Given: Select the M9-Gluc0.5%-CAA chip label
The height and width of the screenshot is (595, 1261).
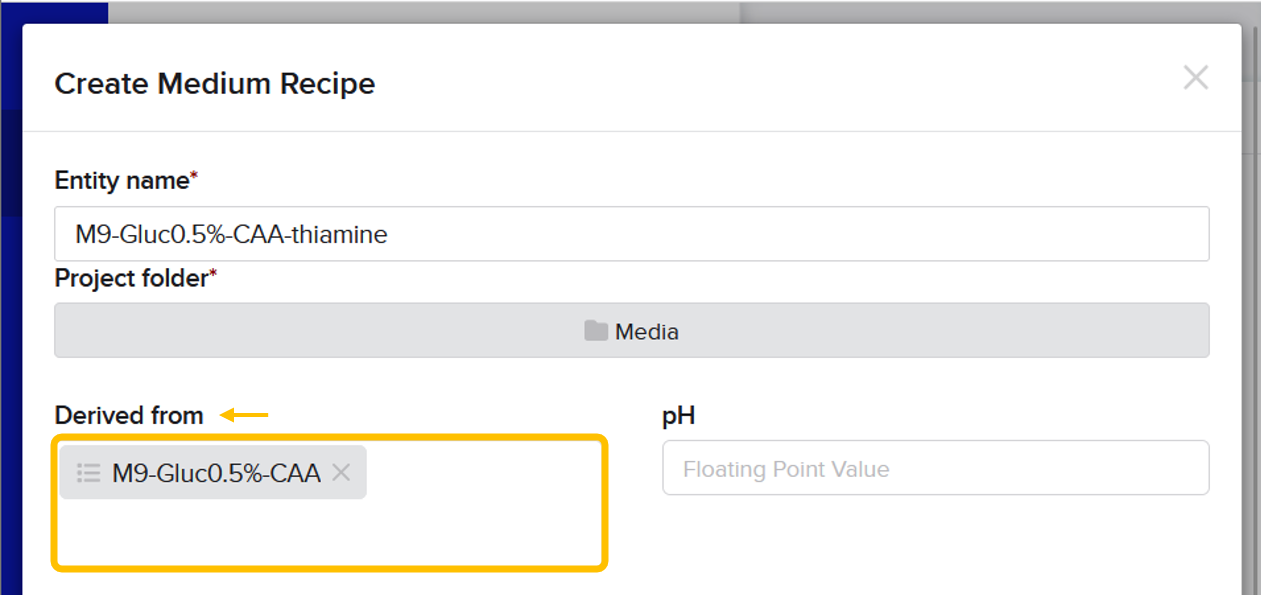Looking at the screenshot, I should [x=216, y=473].
